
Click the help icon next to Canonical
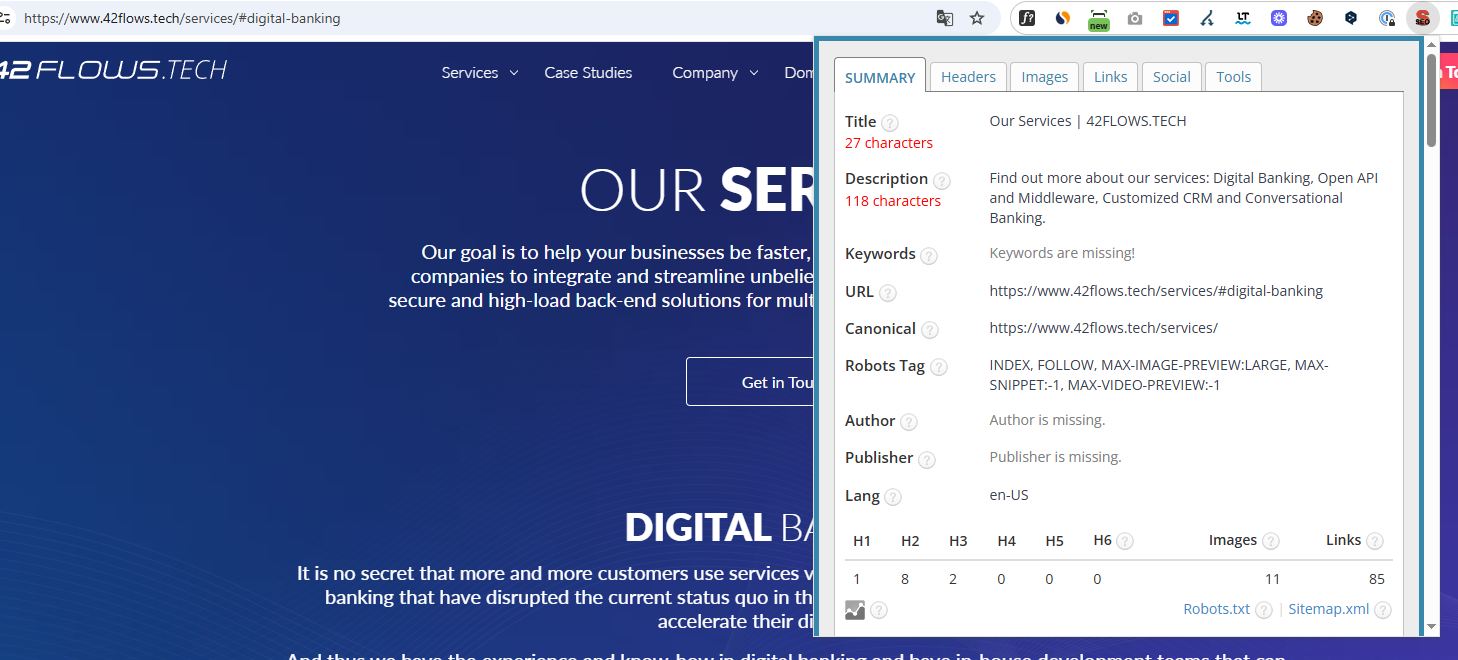930,330
